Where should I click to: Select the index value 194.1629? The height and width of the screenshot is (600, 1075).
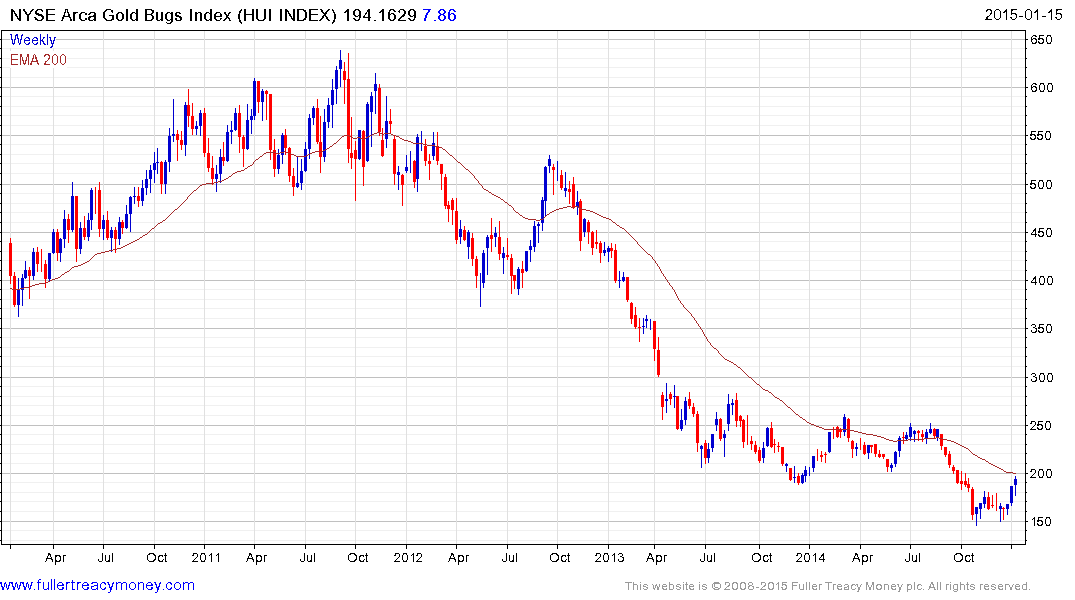(x=380, y=15)
